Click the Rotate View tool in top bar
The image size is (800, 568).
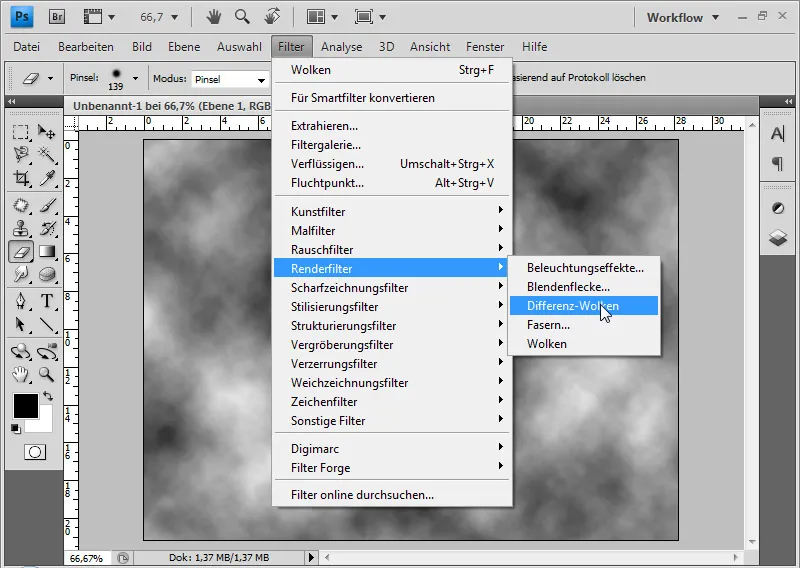(x=272, y=17)
